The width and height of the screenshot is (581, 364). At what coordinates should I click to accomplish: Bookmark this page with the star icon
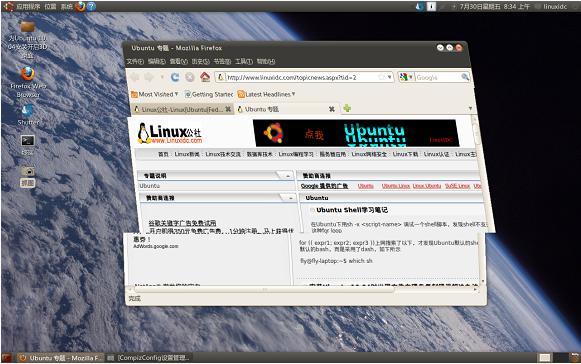click(x=382, y=77)
